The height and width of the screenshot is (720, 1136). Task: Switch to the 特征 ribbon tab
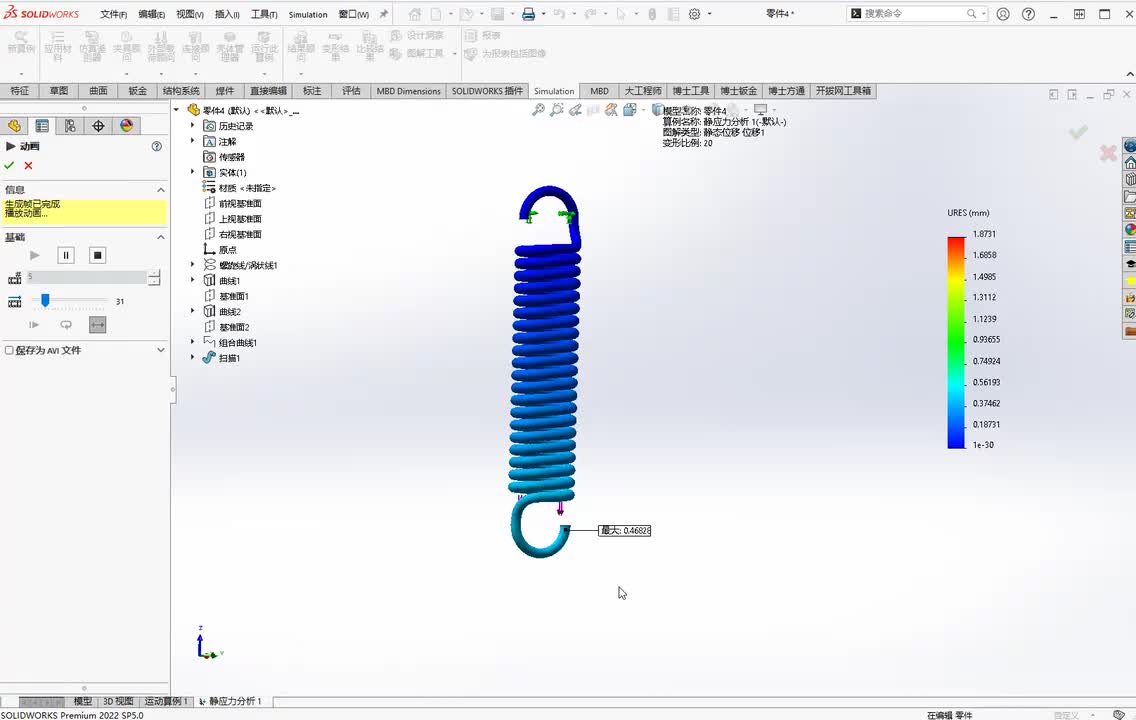click(20, 91)
